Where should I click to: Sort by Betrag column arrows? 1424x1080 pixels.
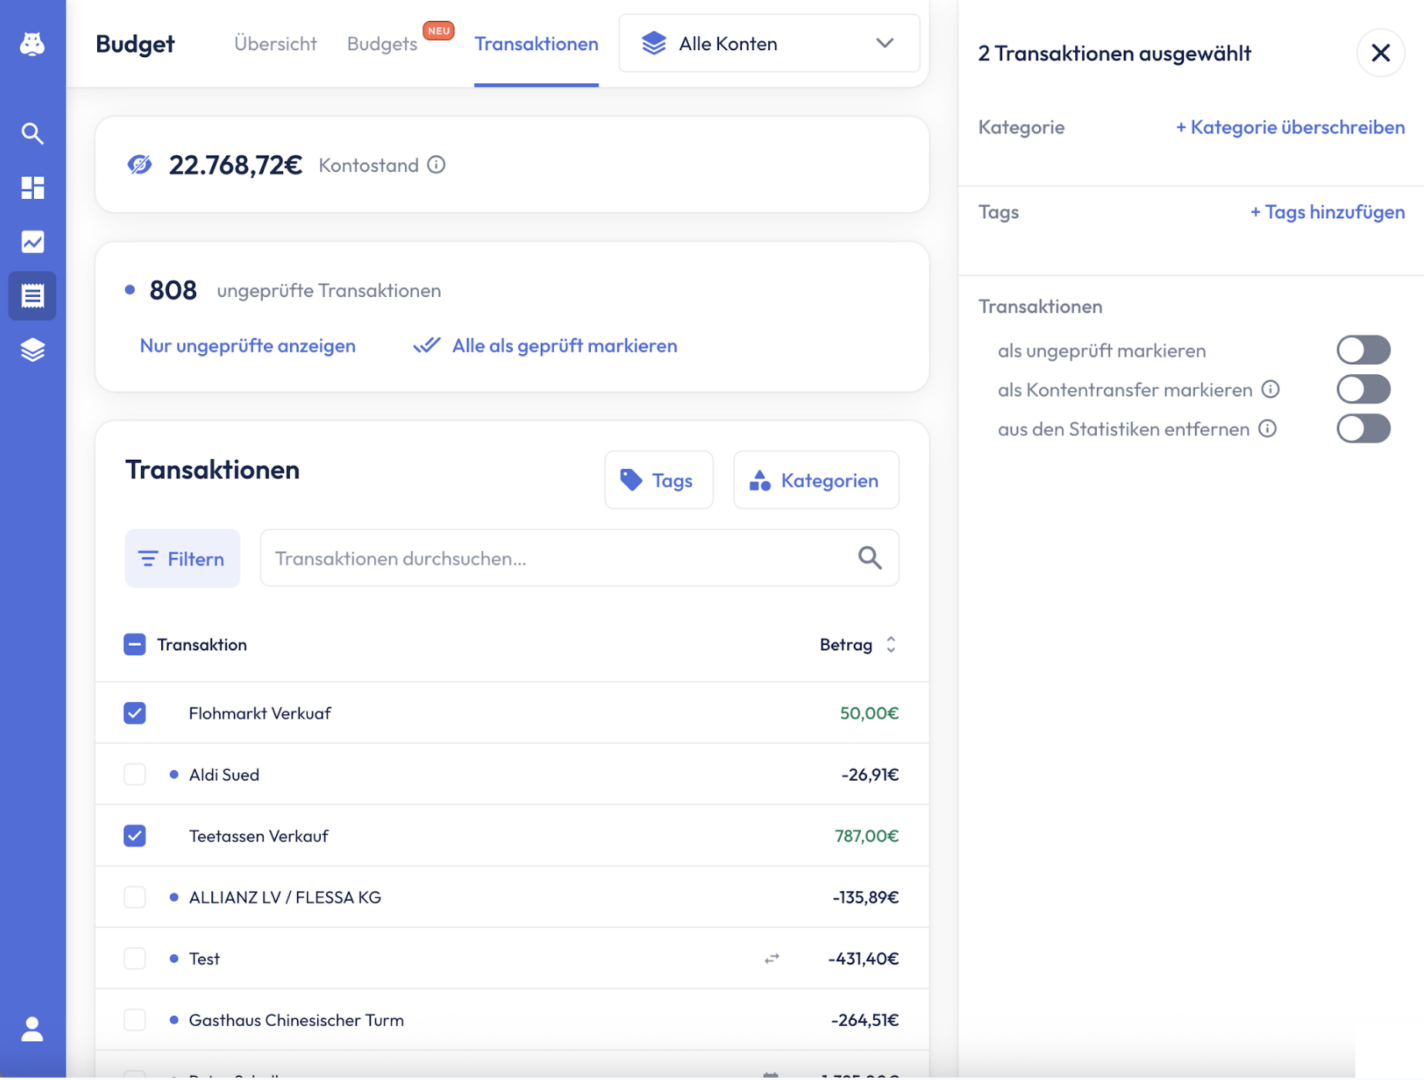890,645
